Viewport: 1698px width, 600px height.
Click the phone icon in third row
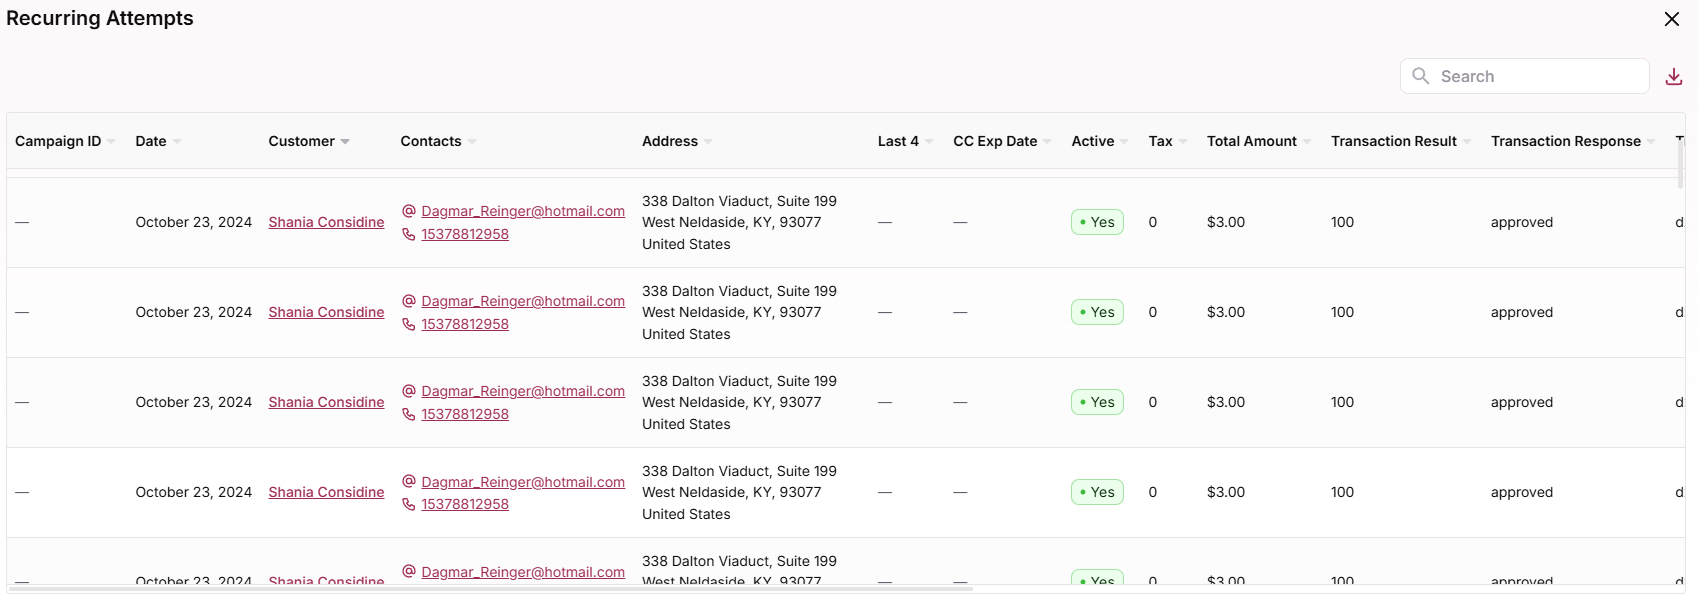pos(409,414)
